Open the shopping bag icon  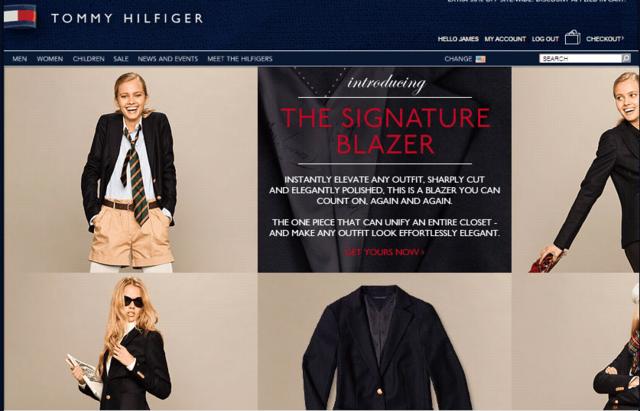[x=572, y=38]
